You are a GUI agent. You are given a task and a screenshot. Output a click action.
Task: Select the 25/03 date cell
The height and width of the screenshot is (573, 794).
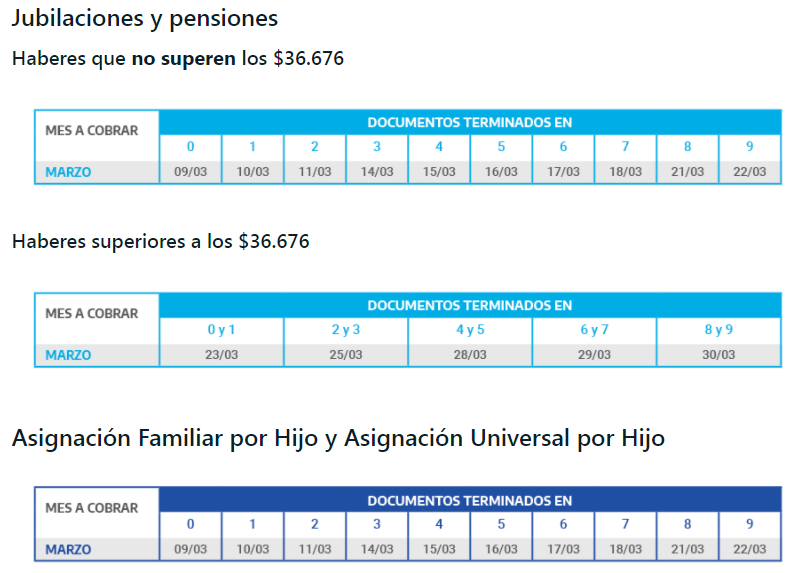345,355
